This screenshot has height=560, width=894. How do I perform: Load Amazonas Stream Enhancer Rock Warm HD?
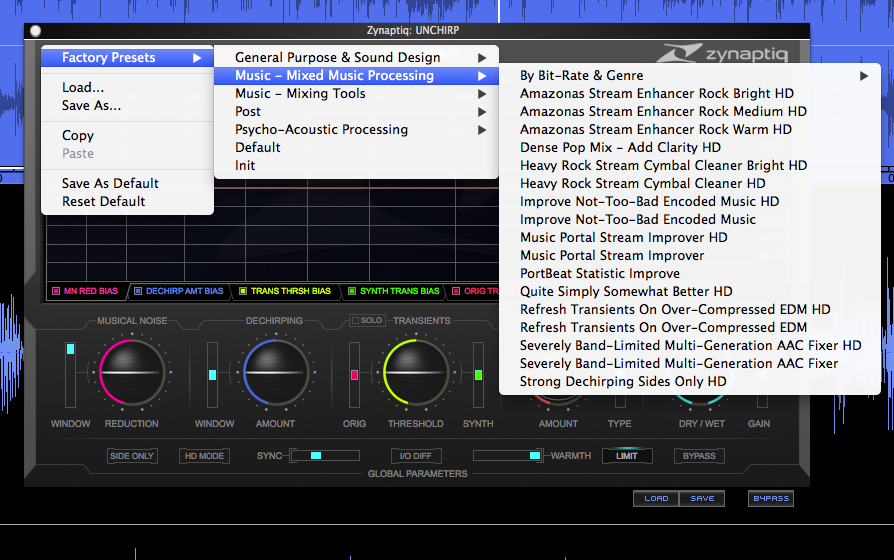click(x=690, y=129)
